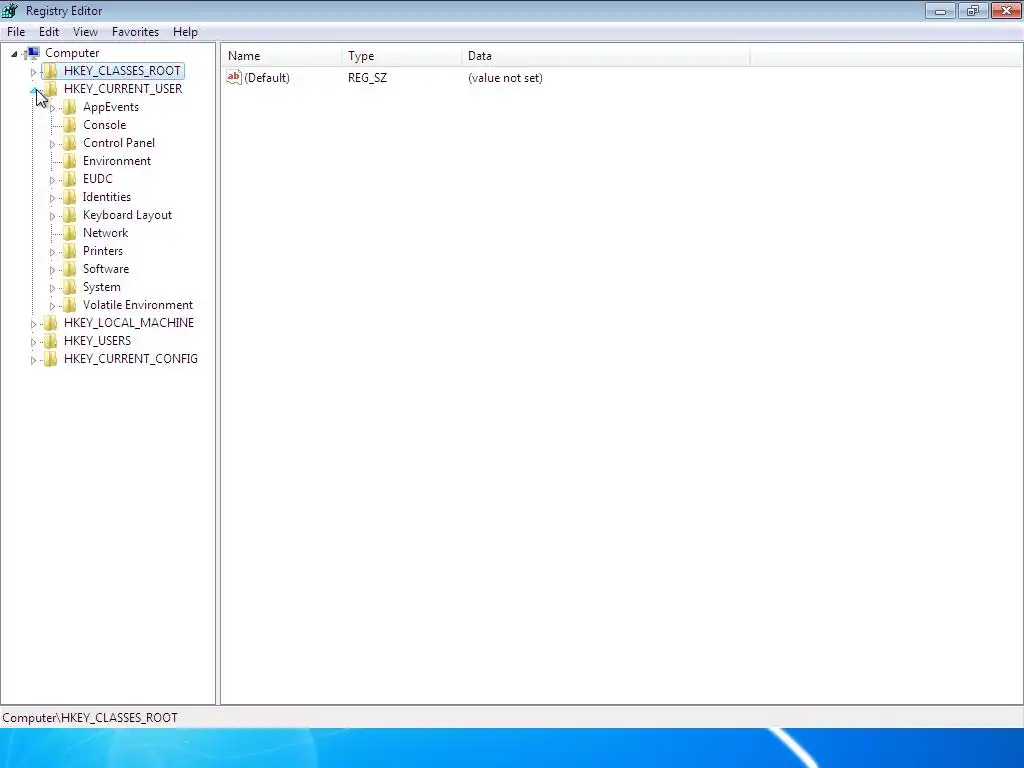Image resolution: width=1024 pixels, height=768 pixels.
Task: Click the HKEY_CURRENT_CONFIG folder icon
Action: [x=50, y=359]
